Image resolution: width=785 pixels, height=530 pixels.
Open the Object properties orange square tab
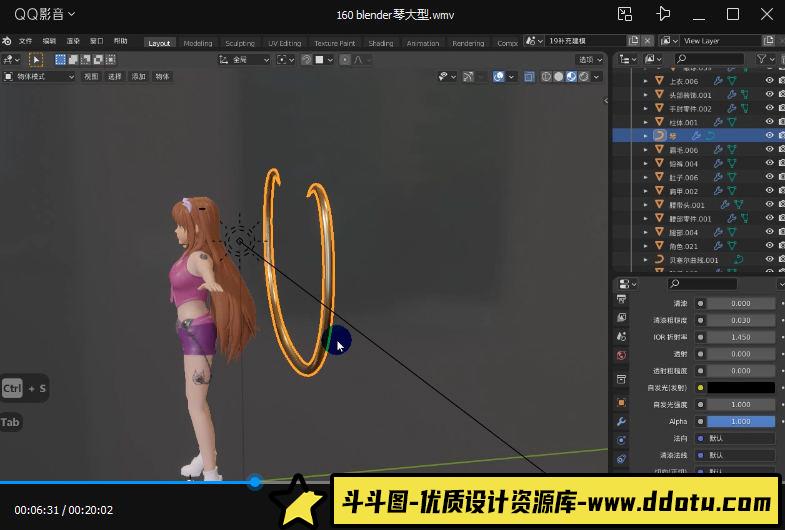(622, 402)
